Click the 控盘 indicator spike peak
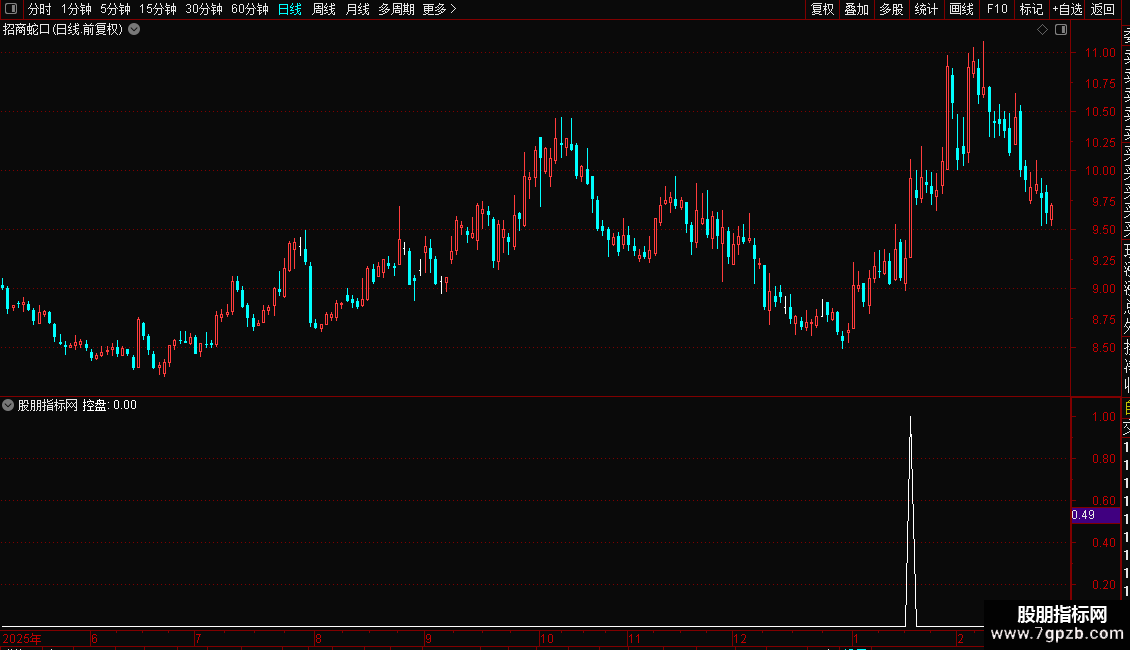 (x=910, y=418)
